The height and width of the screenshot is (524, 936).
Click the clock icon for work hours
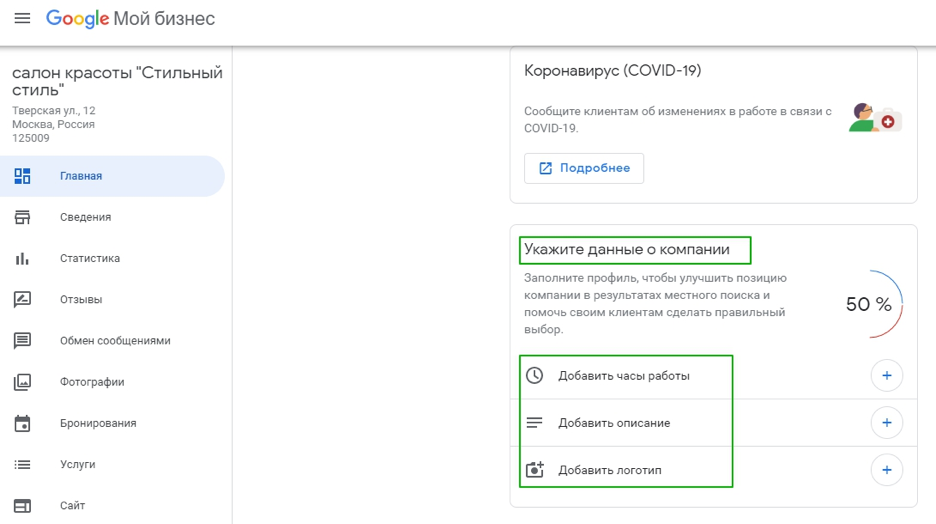(534, 375)
